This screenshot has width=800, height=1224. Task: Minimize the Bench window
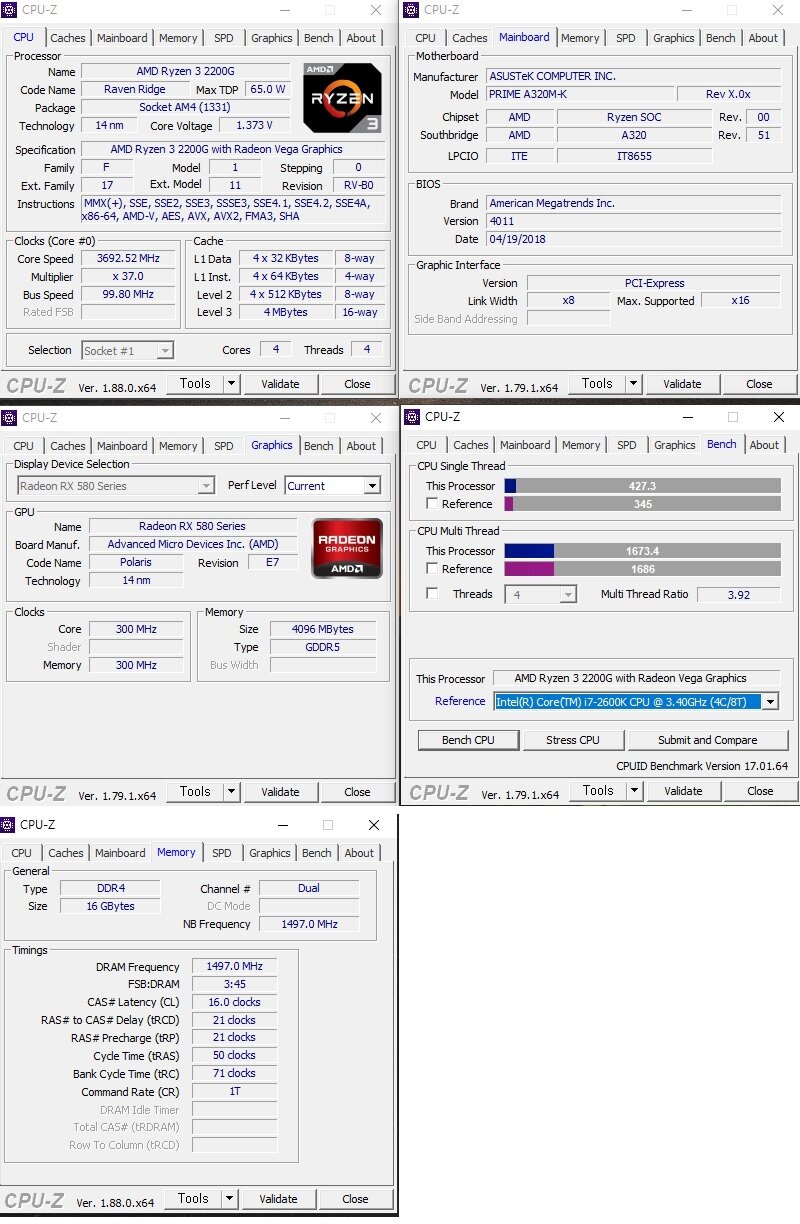[x=687, y=417]
